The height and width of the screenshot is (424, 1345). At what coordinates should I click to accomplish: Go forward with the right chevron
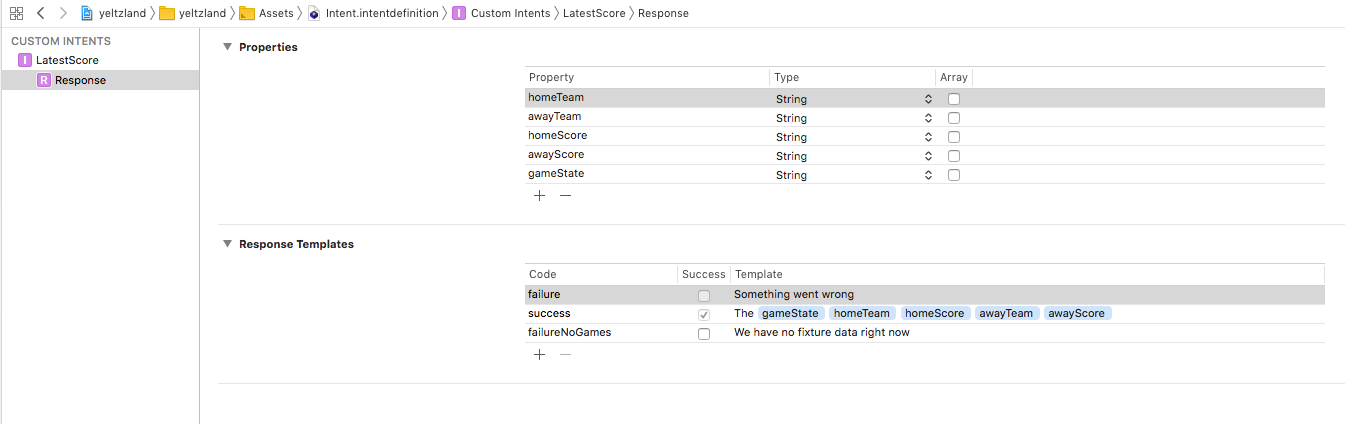point(63,13)
